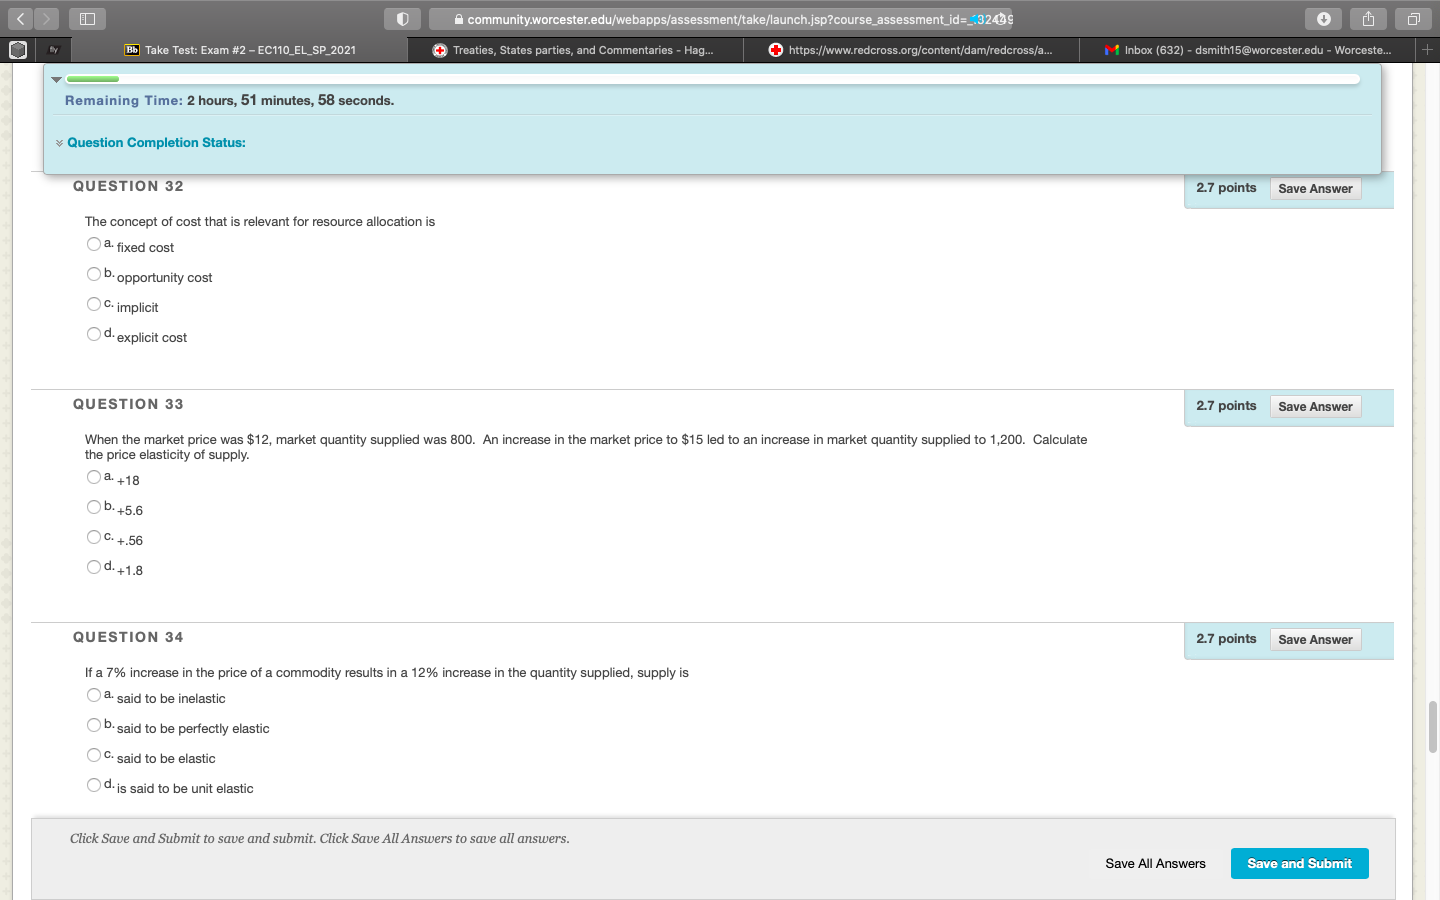Open the Safari downloads icon
The height and width of the screenshot is (900, 1440).
(x=1323, y=19)
